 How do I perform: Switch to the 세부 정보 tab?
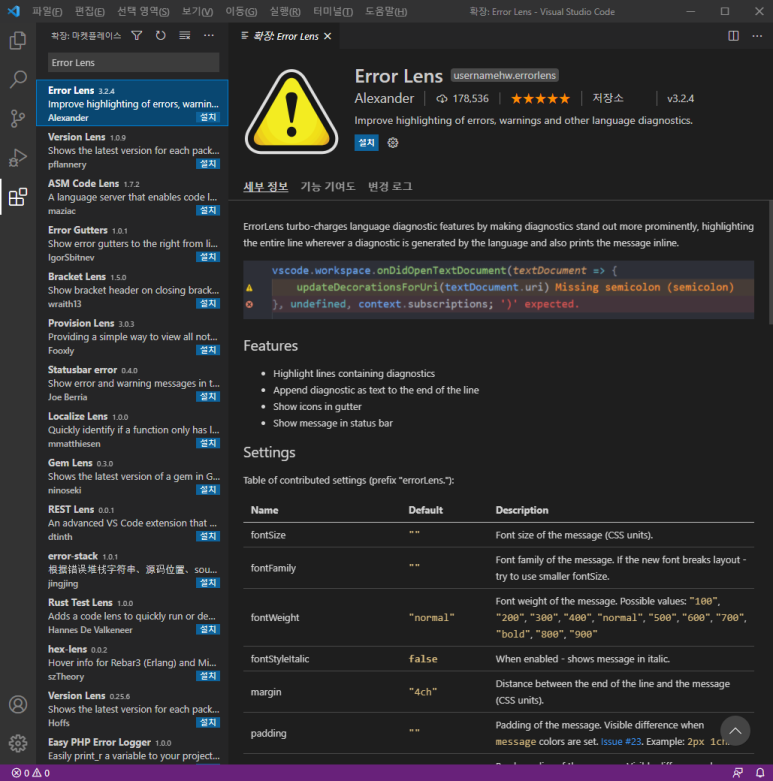pyautogui.click(x=265, y=186)
